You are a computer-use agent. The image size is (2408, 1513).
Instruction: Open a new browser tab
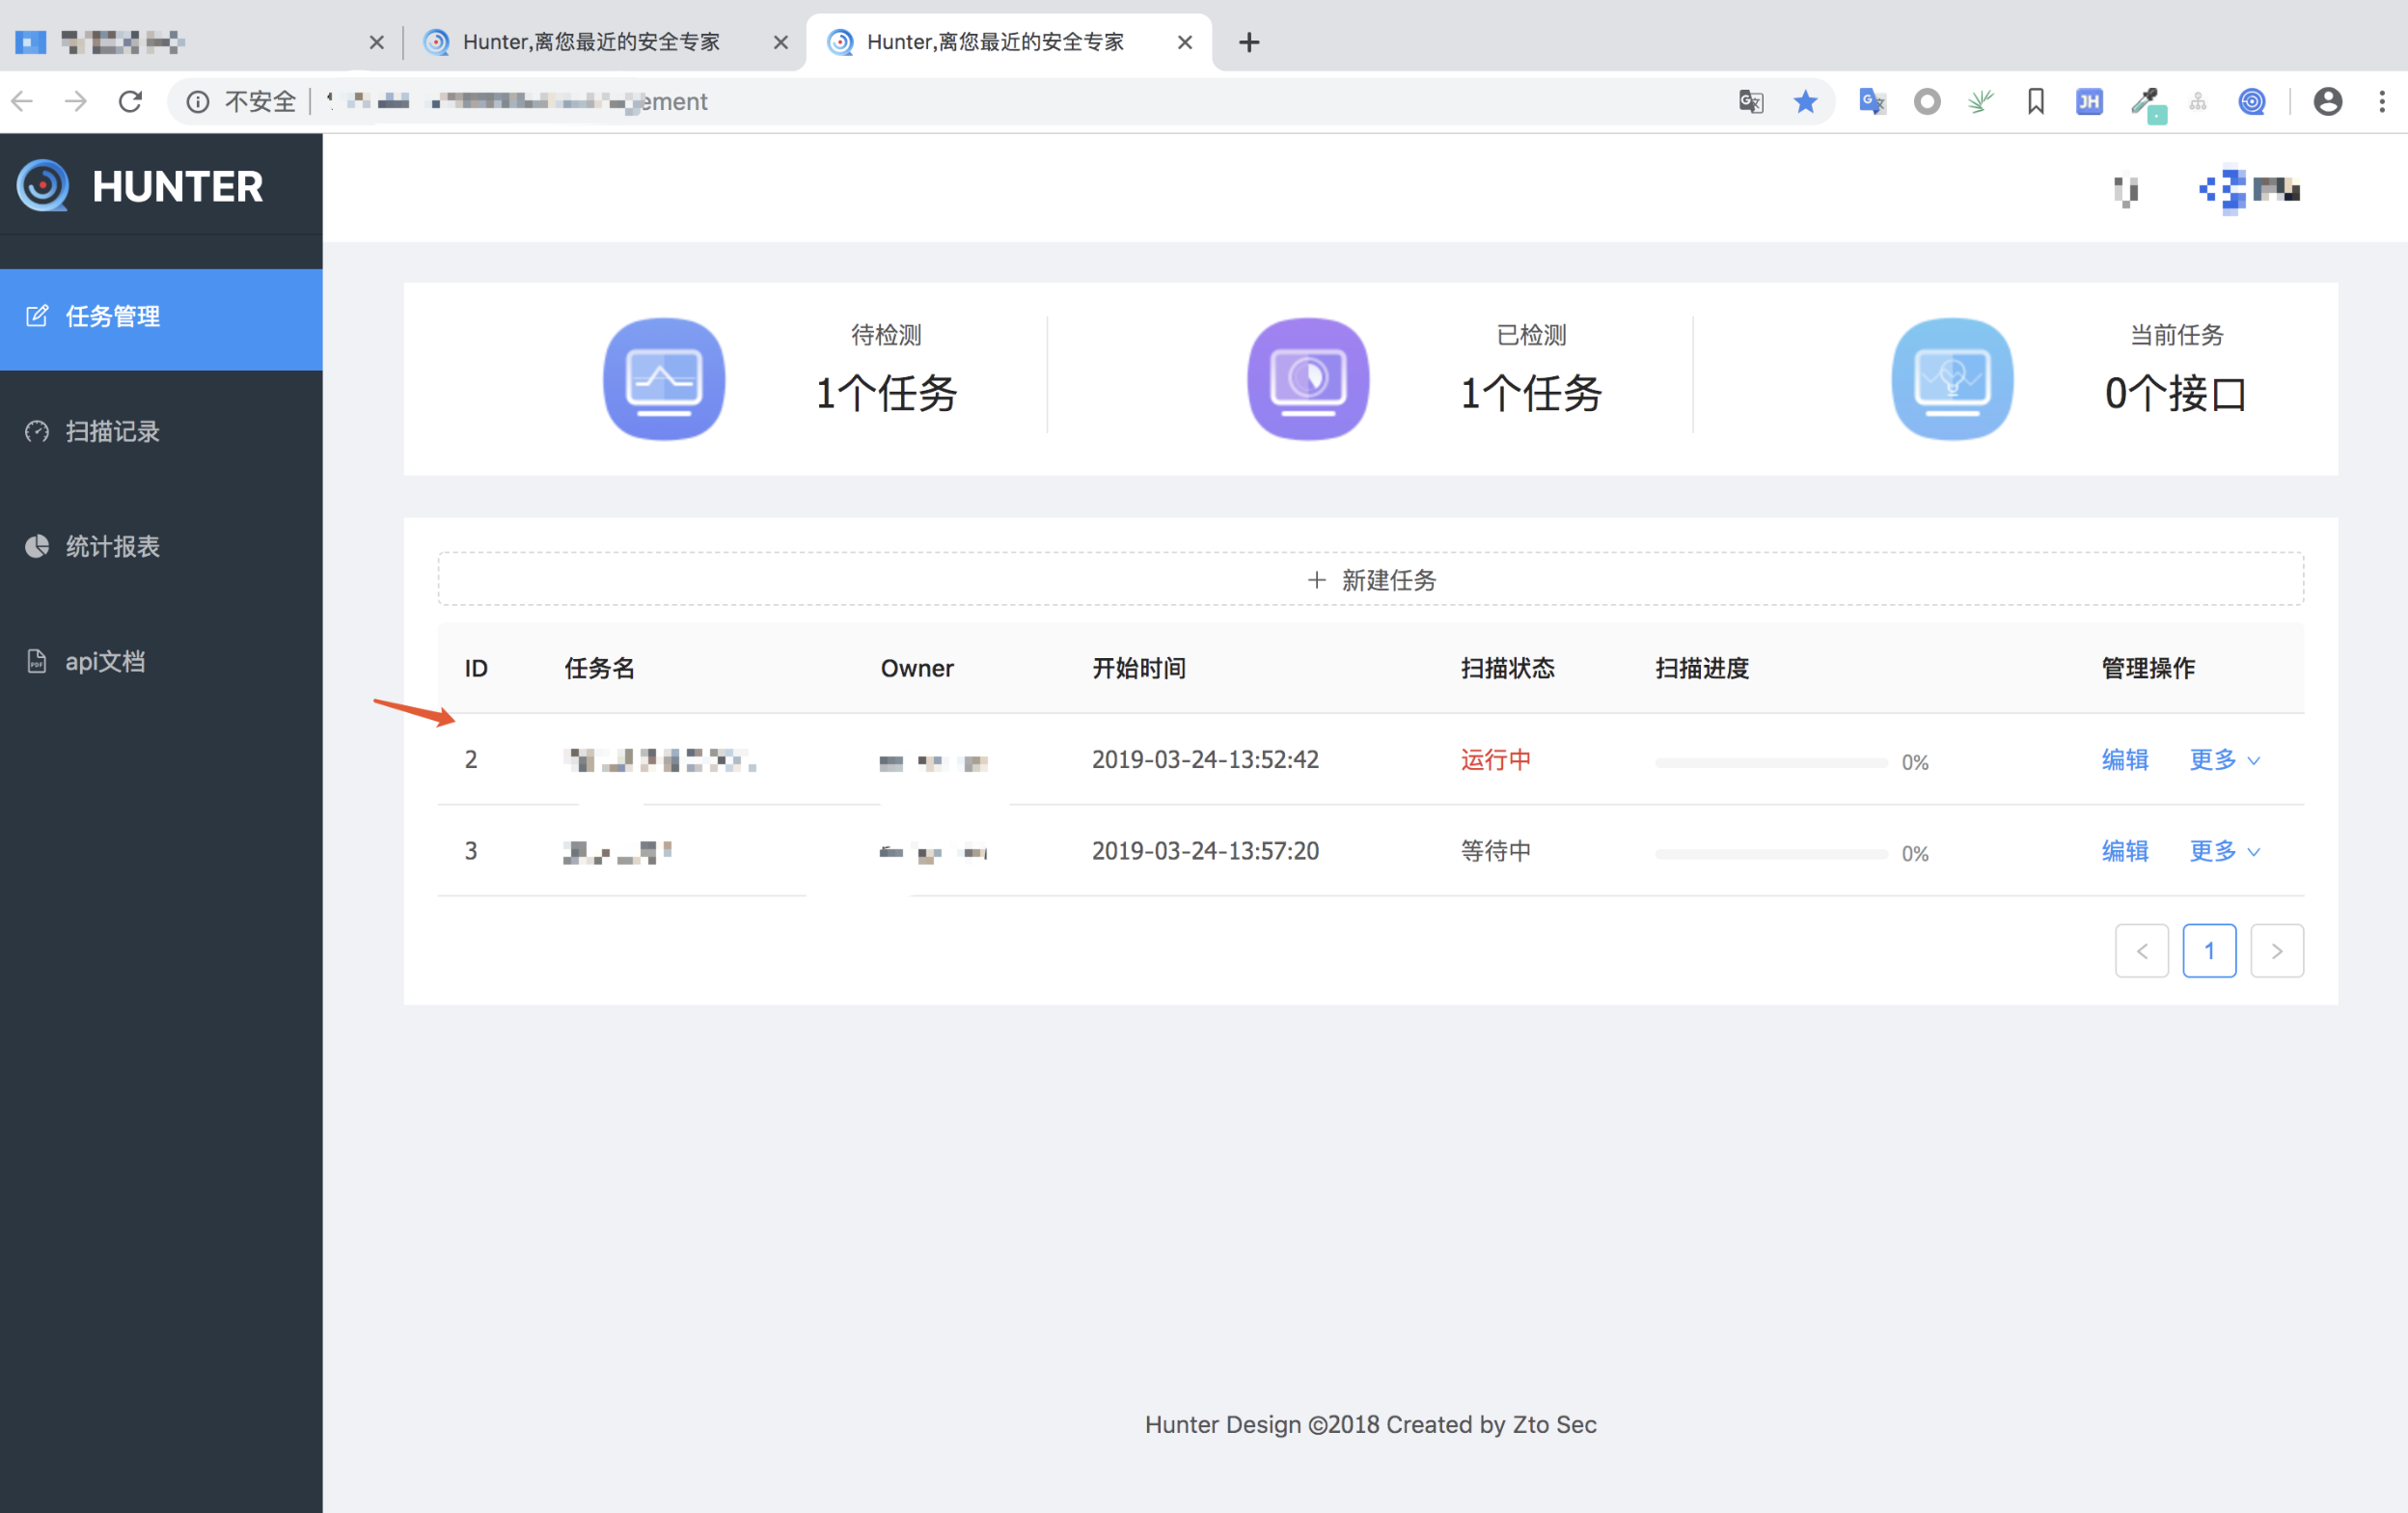coord(1249,42)
